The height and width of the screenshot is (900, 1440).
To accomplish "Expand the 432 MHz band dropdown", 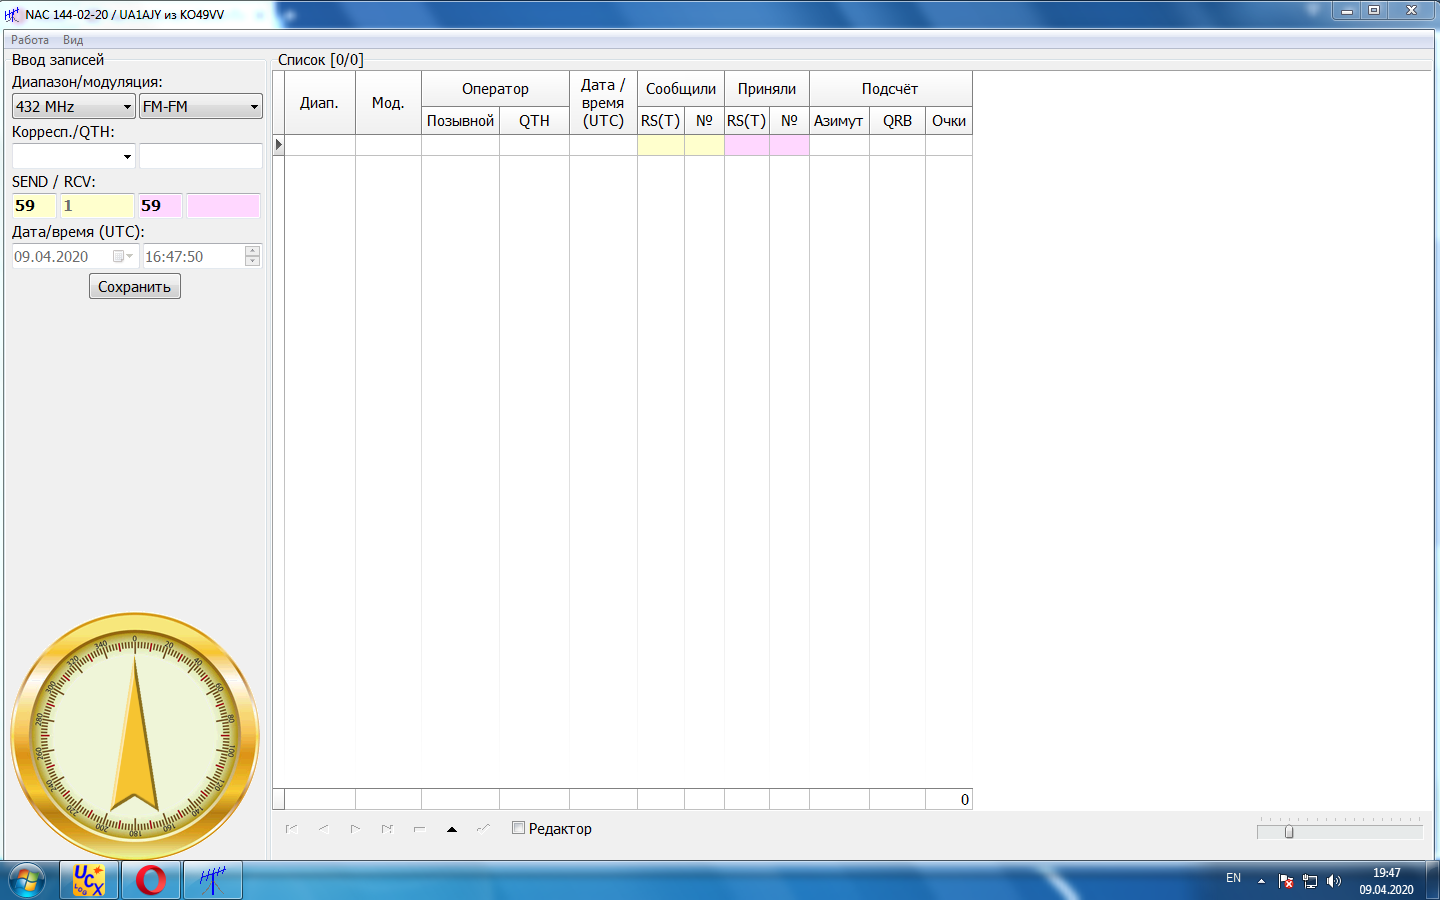I will (127, 107).
